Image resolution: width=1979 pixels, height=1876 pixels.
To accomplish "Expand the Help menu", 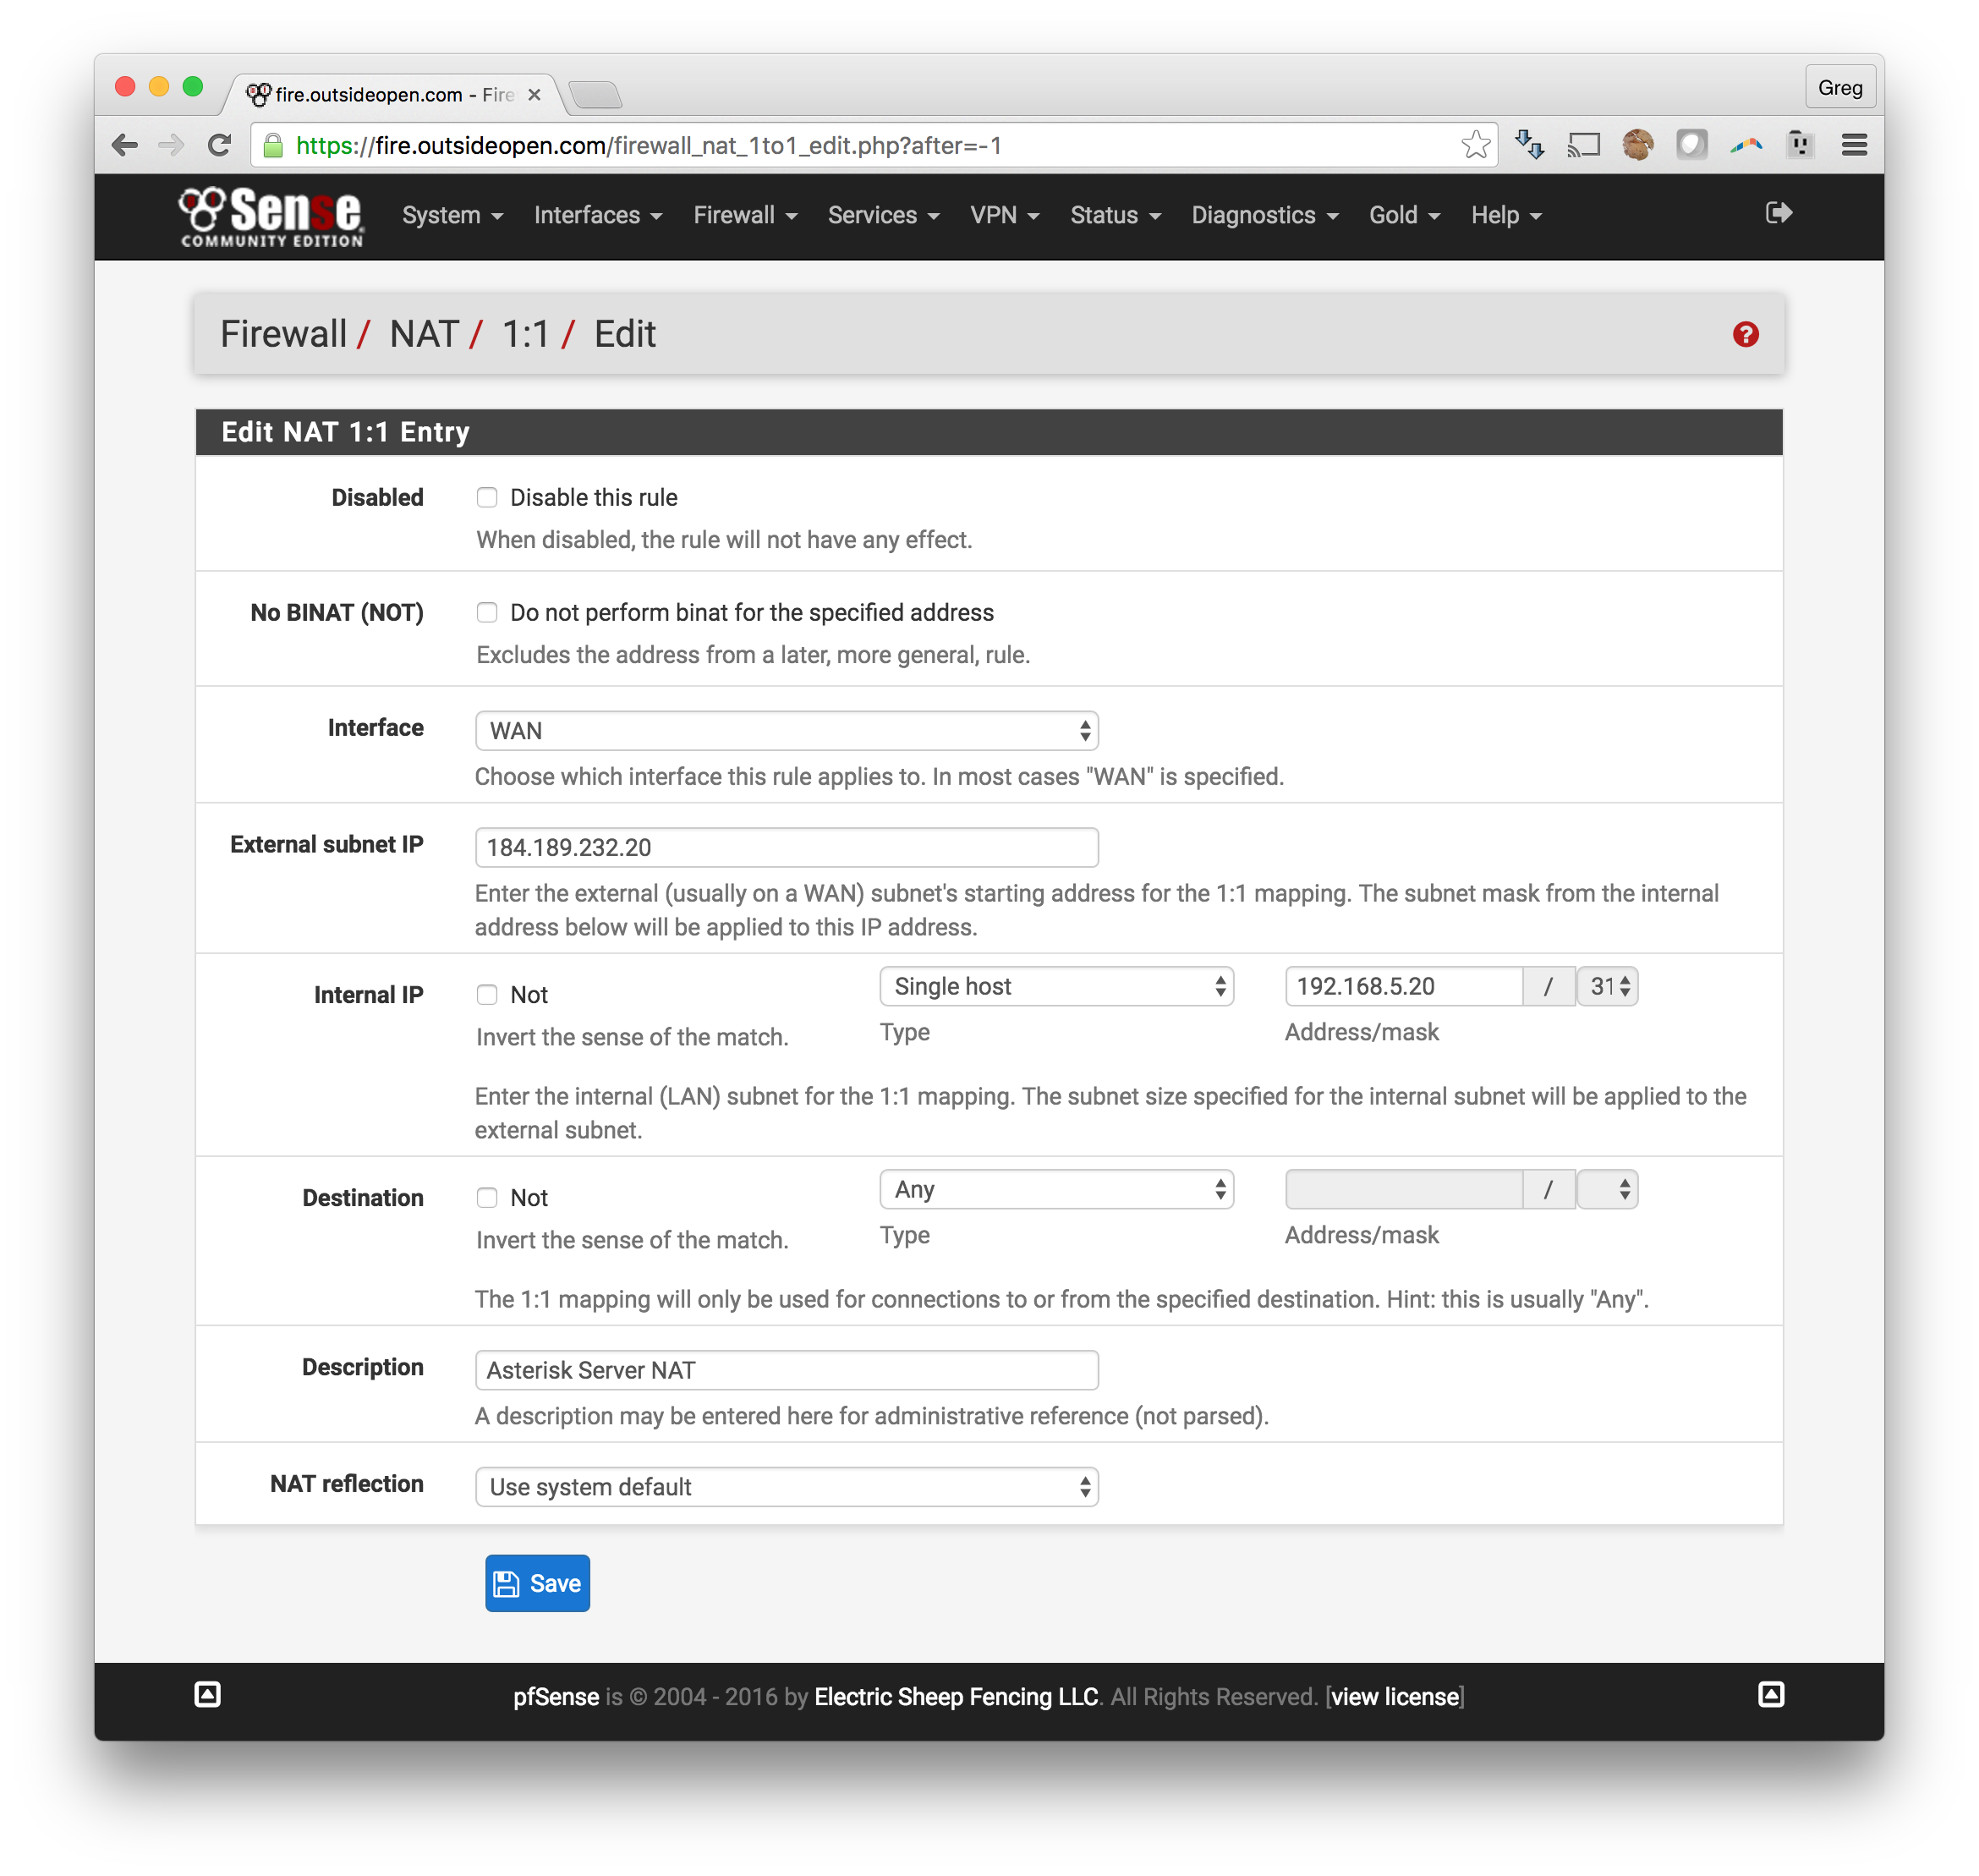I will point(1506,215).
